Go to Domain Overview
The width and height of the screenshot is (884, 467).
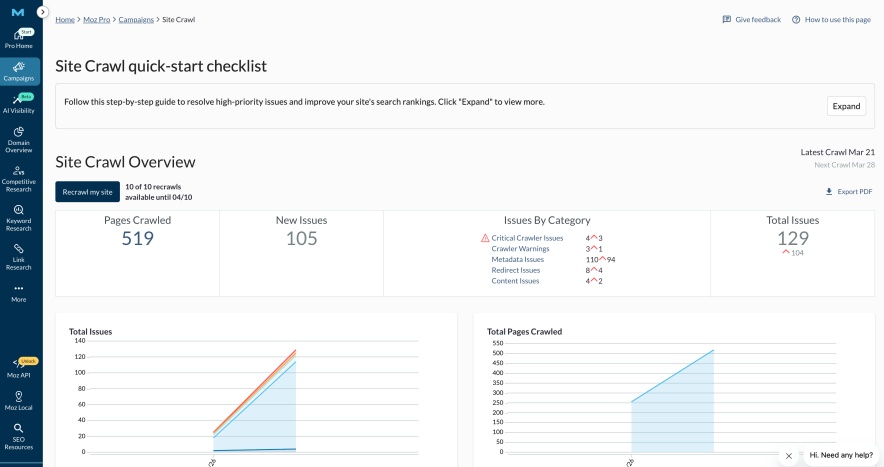pos(19,140)
